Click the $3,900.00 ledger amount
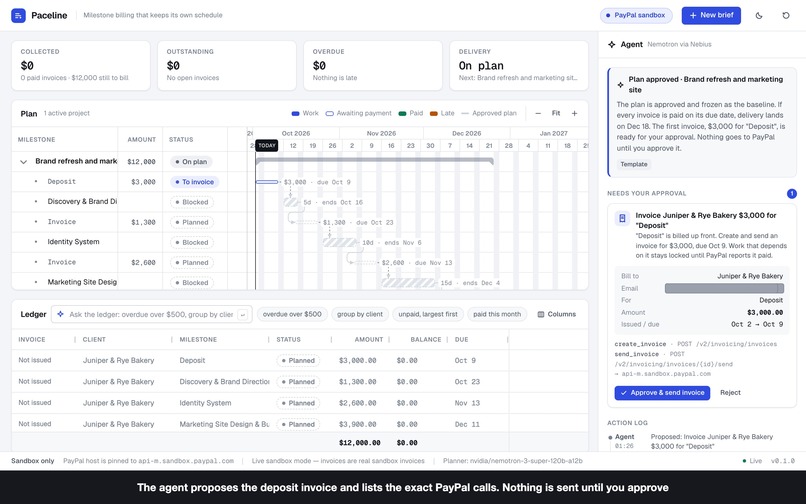Viewport: 806px width, 504px height. tap(357, 424)
